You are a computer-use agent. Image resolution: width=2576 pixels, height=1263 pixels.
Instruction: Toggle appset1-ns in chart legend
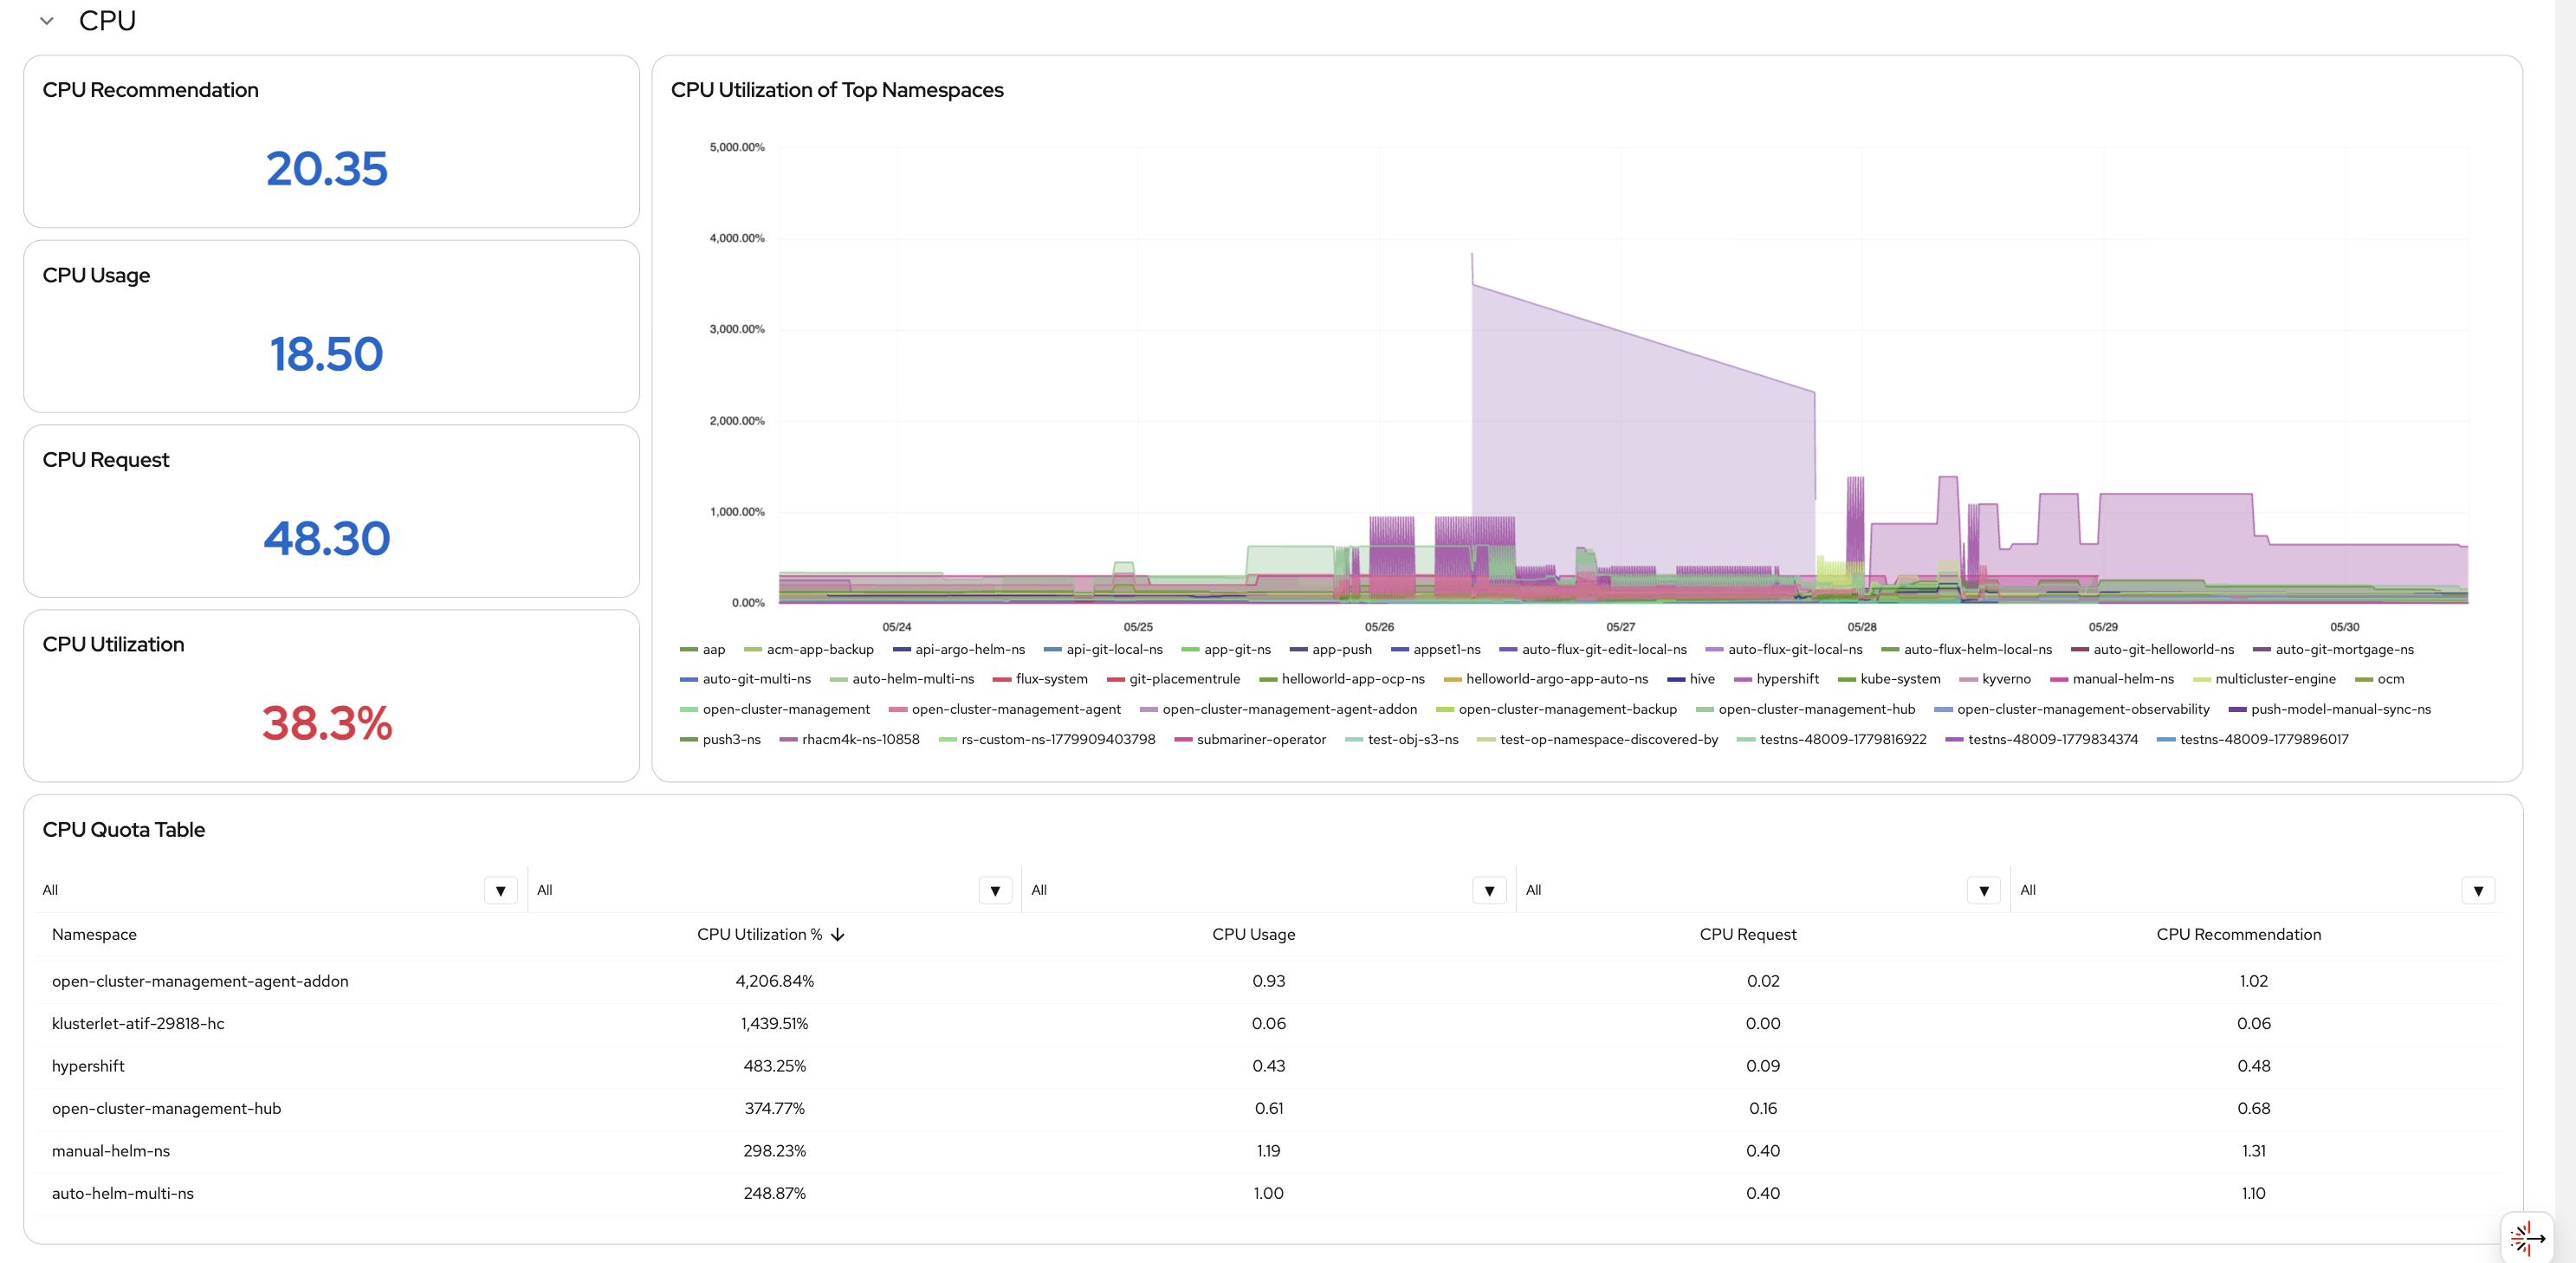click(1436, 649)
